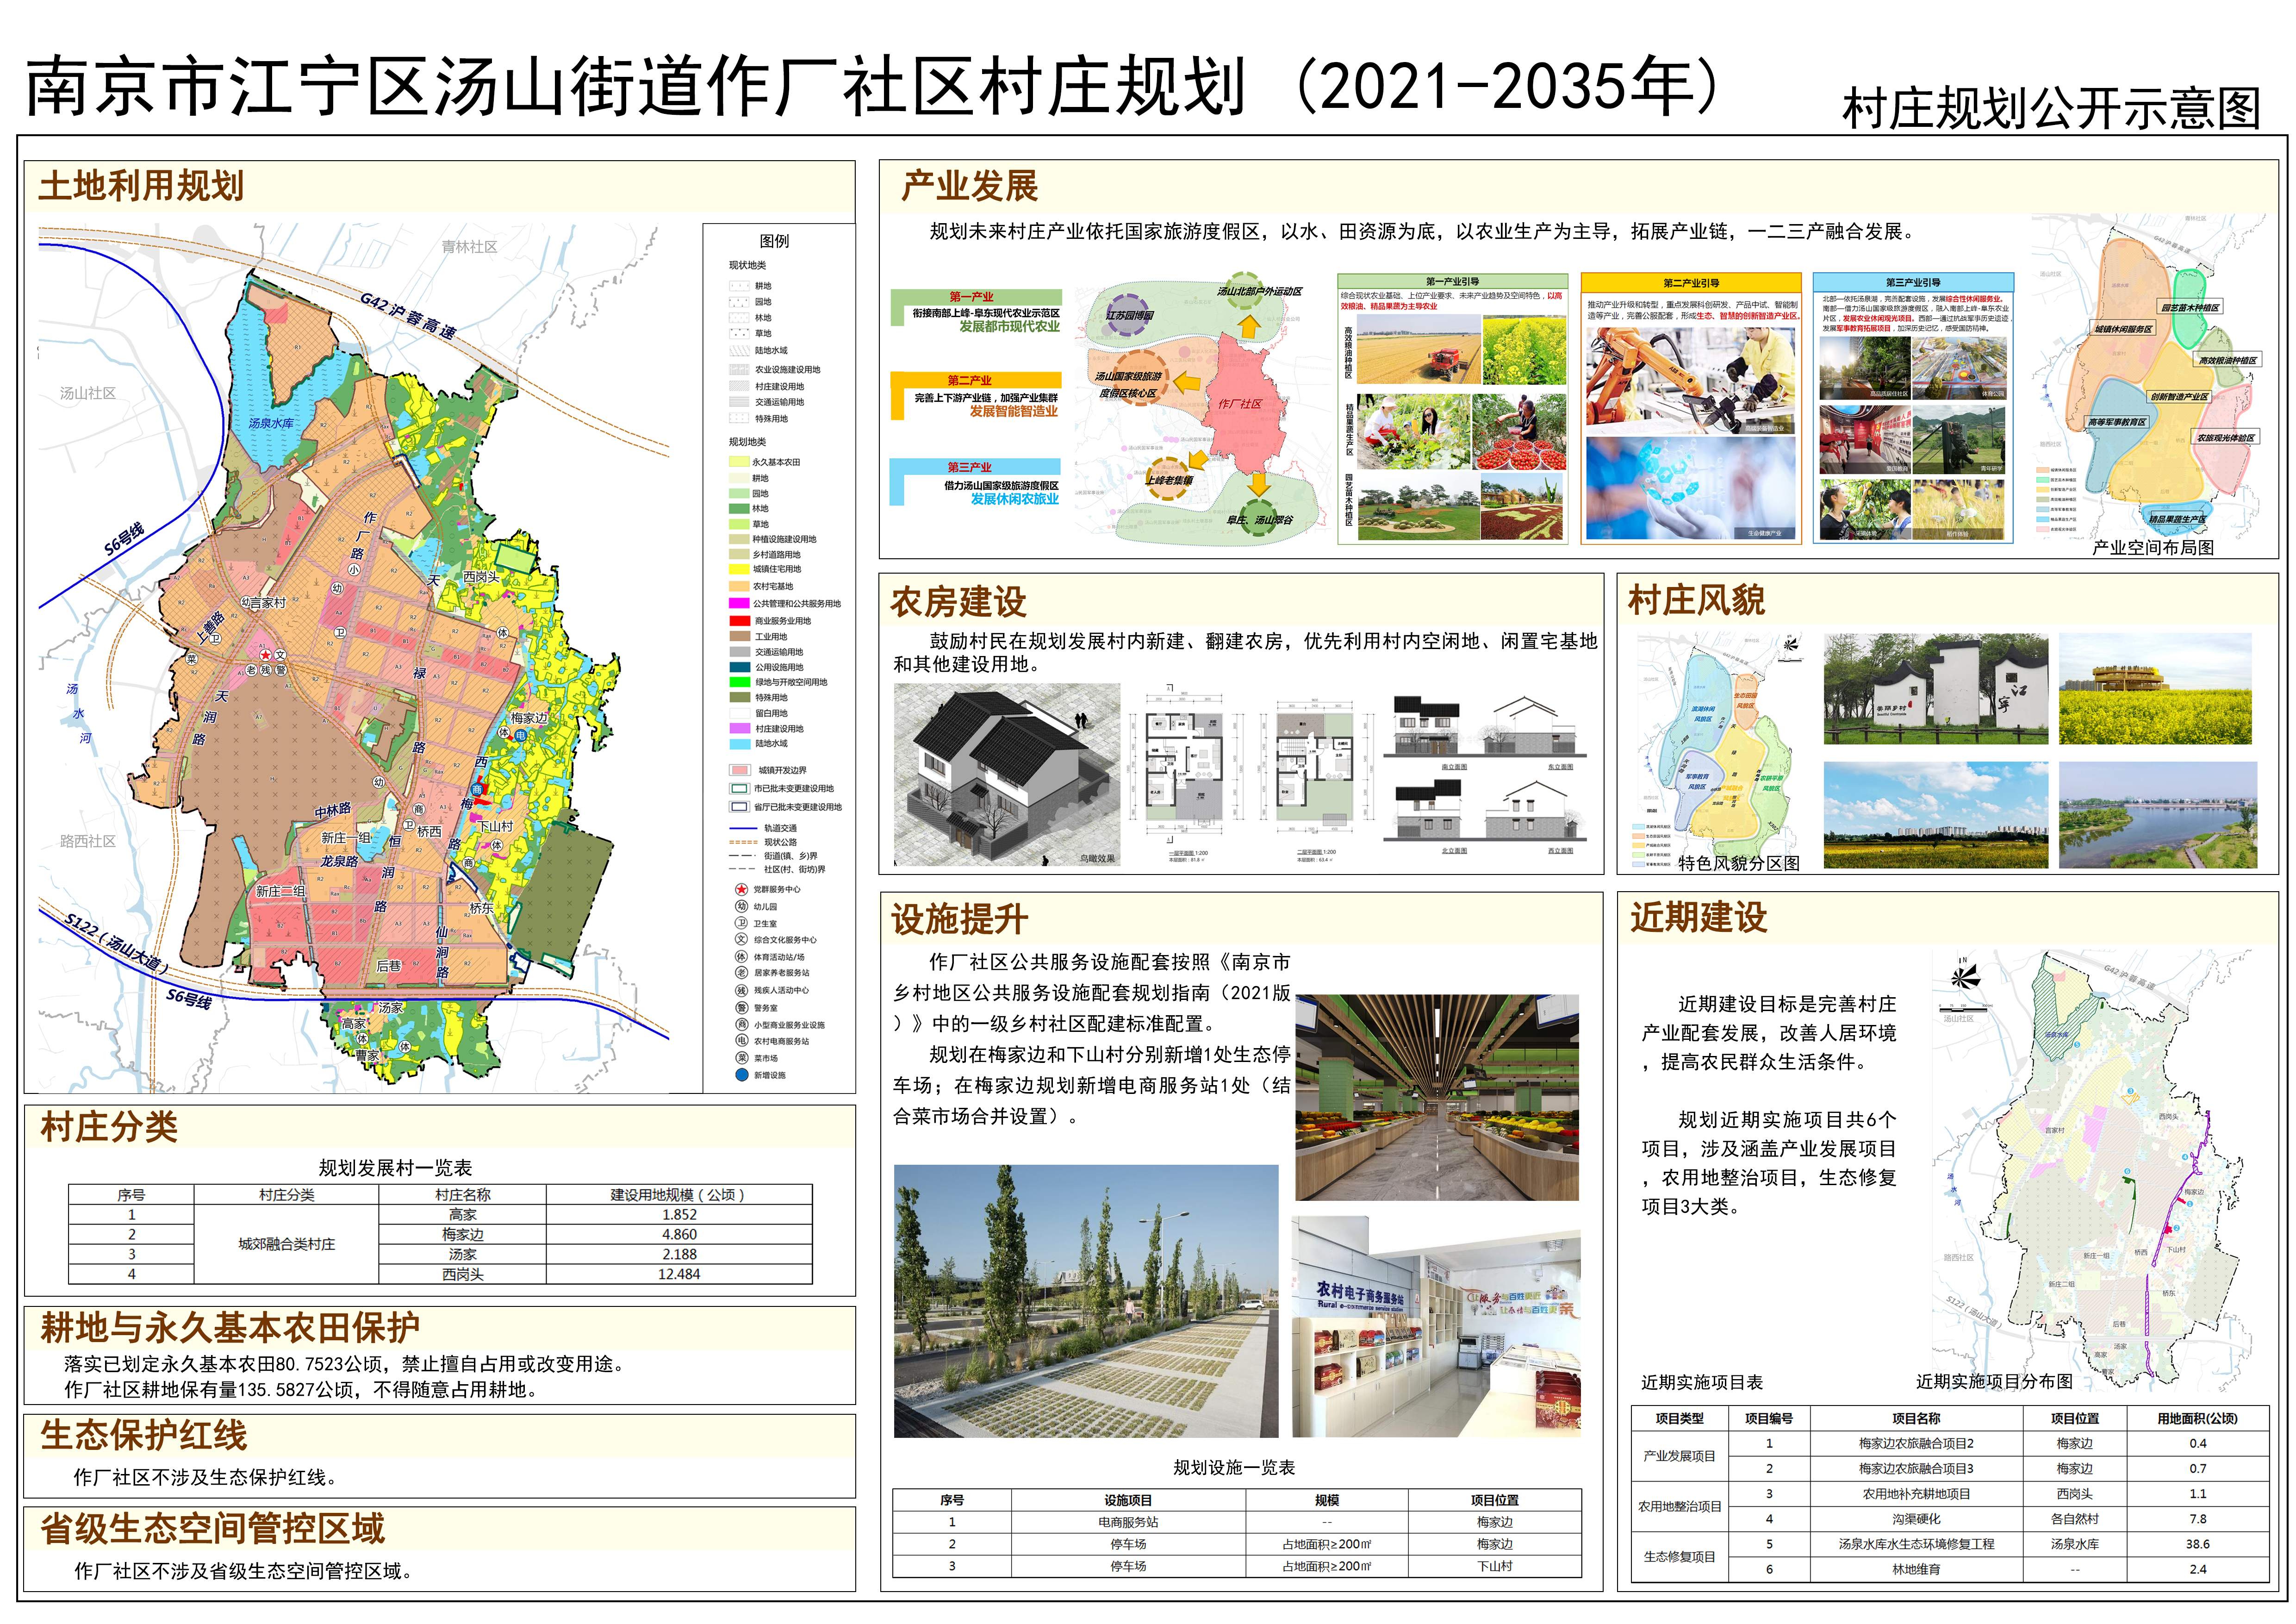The width and height of the screenshot is (2296, 1624).
Task: Click the 汤泉水库 label on the map
Action: click(x=271, y=424)
